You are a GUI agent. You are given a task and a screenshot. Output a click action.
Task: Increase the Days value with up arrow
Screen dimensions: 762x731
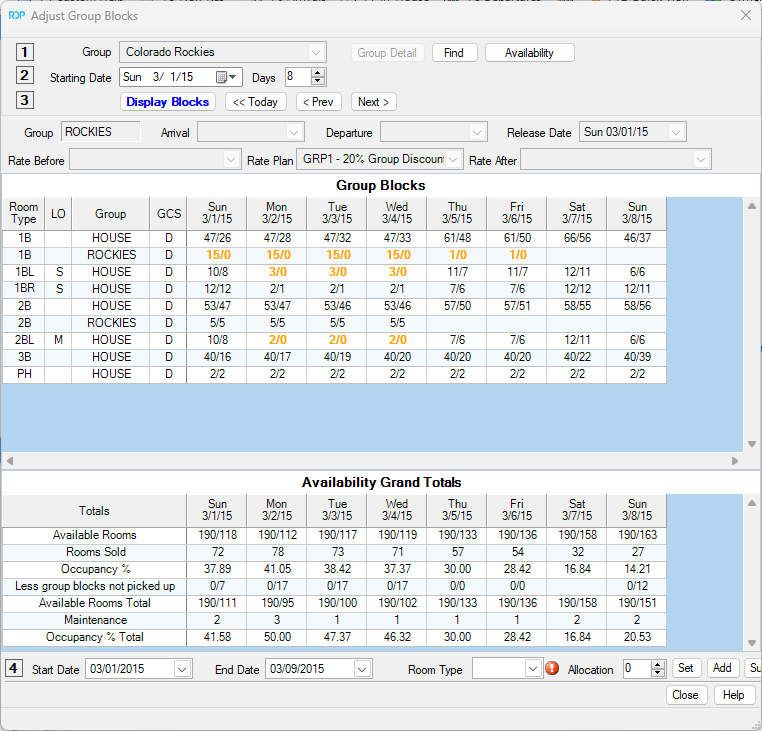318,73
